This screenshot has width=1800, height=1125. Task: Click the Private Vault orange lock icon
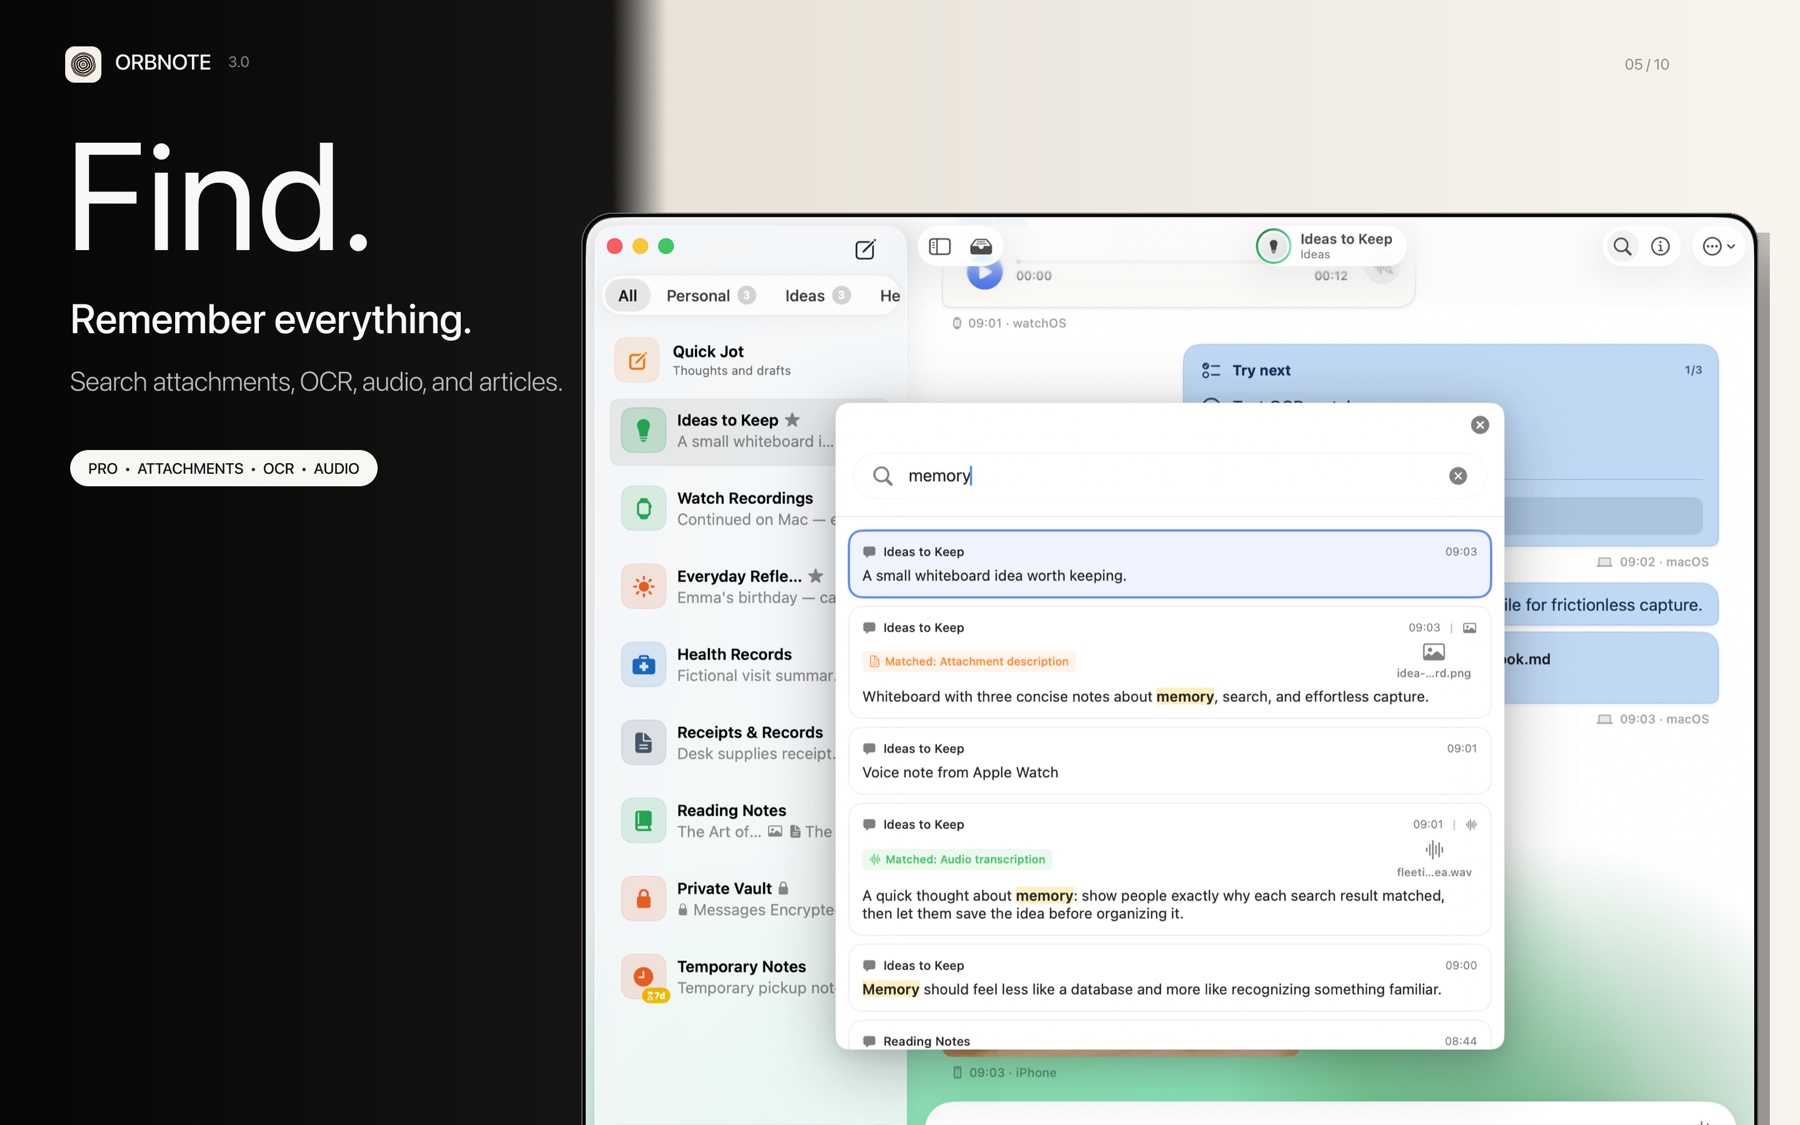(x=643, y=899)
